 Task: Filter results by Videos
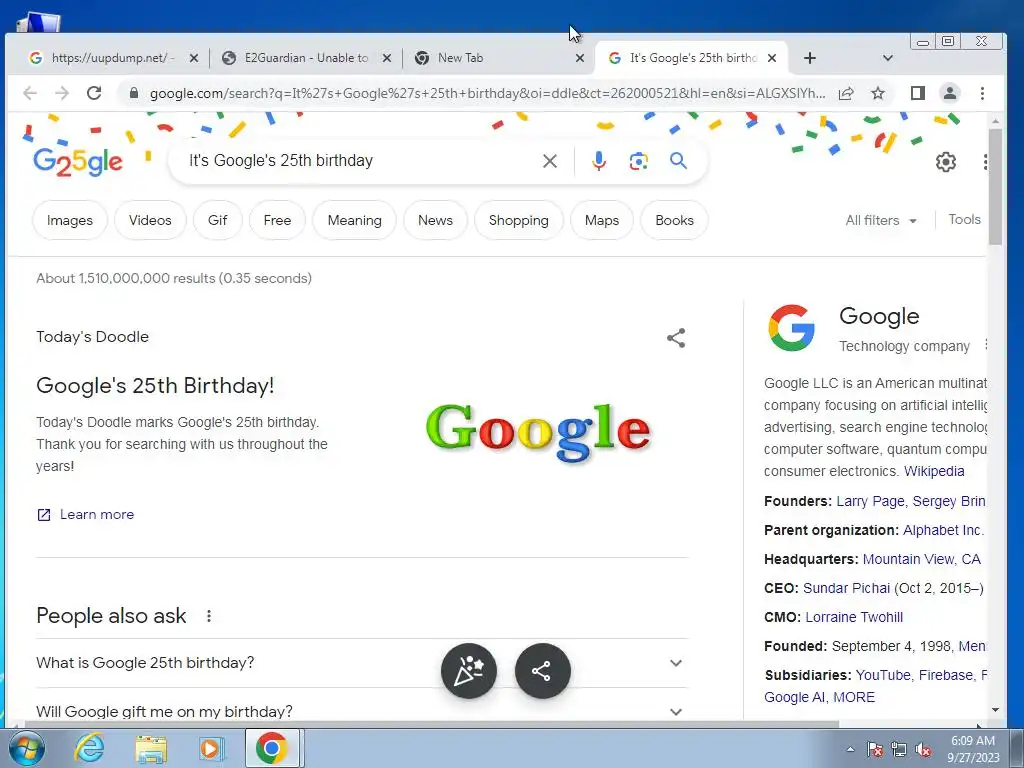point(150,220)
